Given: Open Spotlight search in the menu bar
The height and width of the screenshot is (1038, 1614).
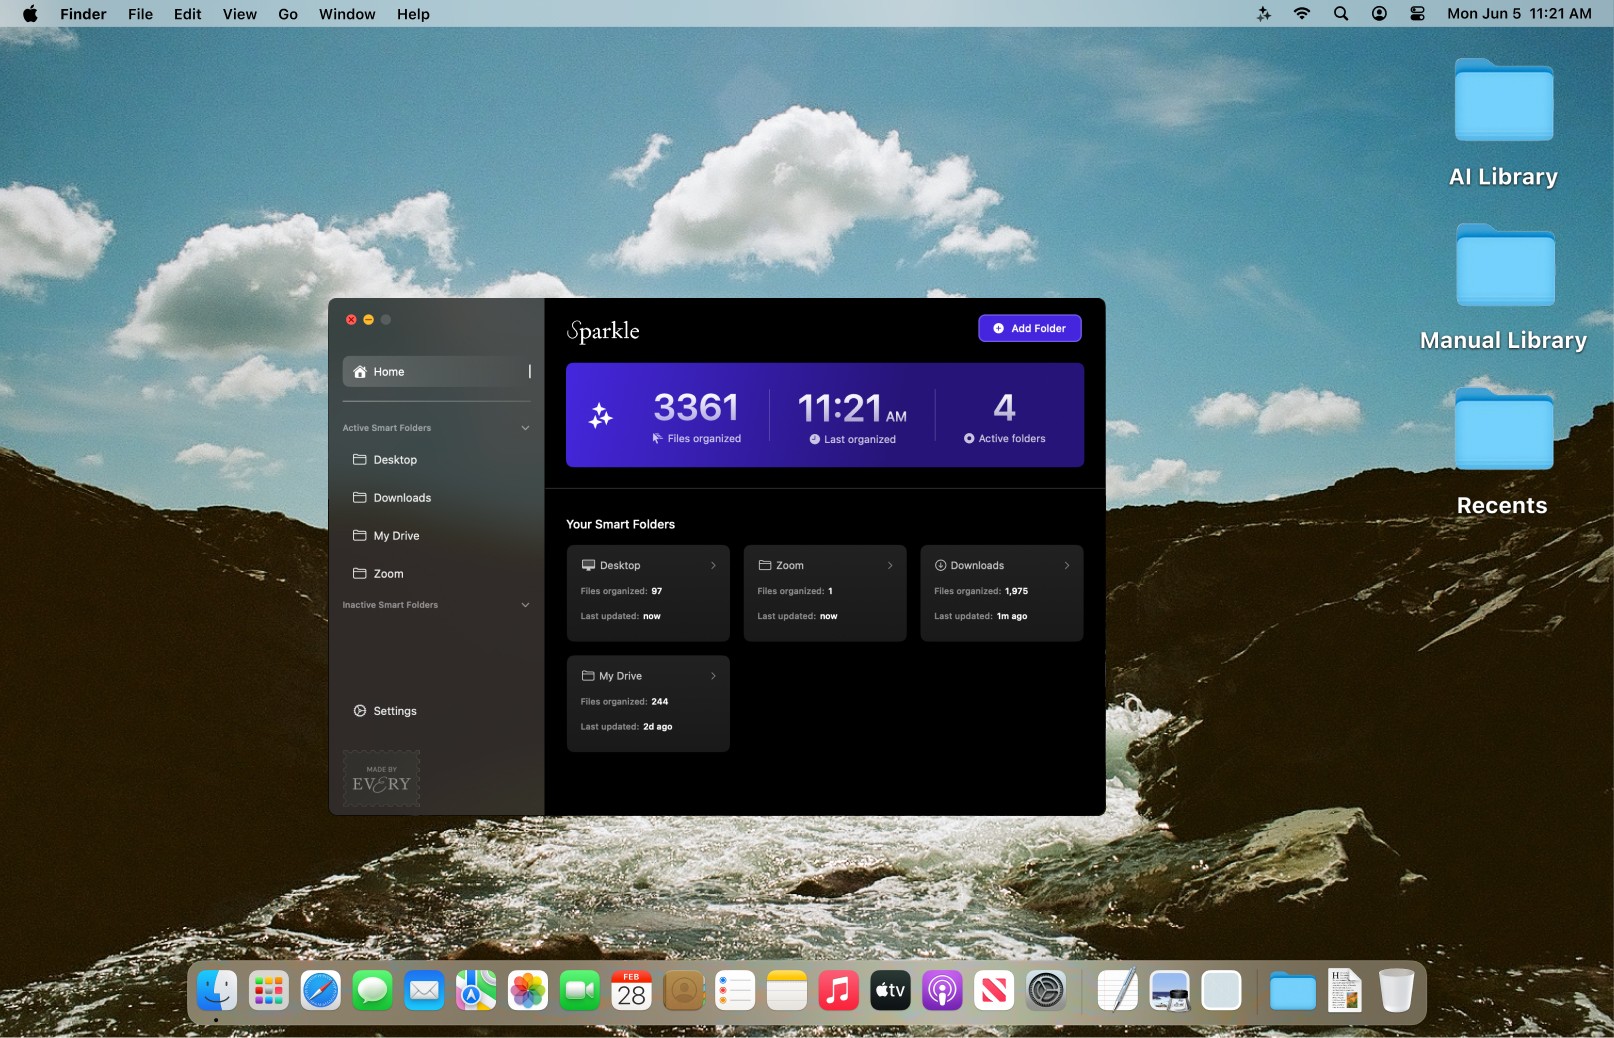Looking at the screenshot, I should pyautogui.click(x=1341, y=14).
